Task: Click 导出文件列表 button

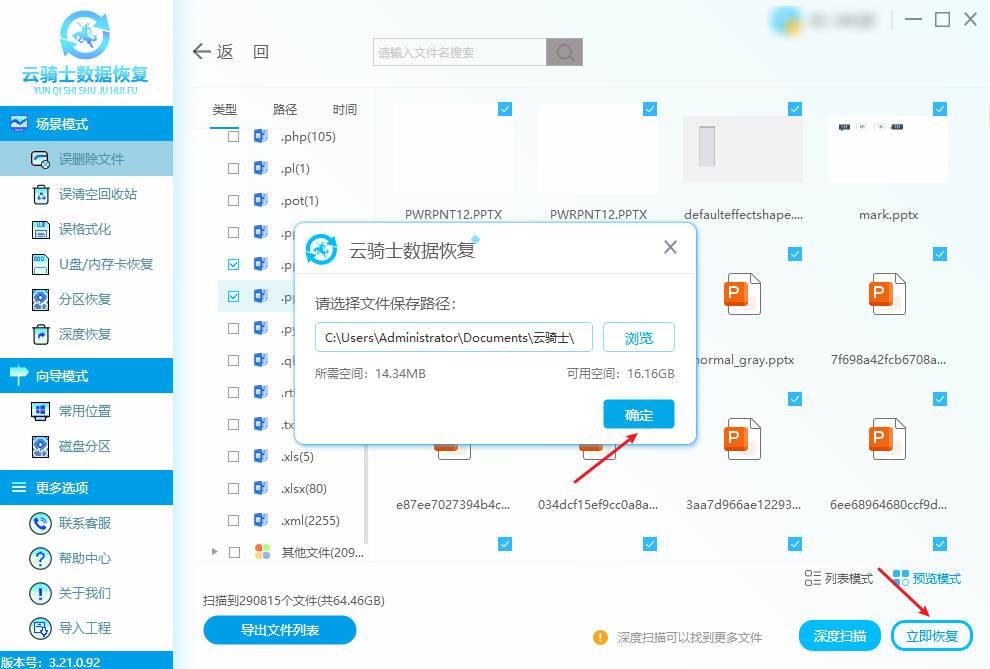Action: [280, 630]
